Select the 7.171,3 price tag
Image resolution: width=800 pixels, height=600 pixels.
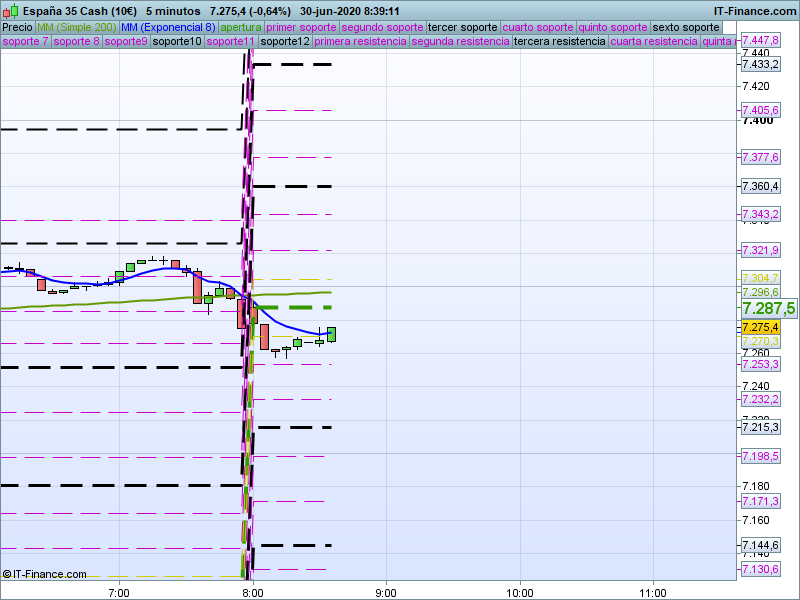coord(760,502)
